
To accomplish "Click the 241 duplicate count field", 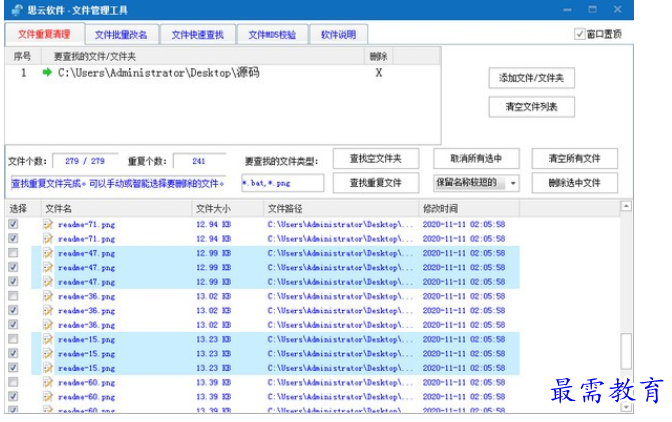I will (199, 161).
